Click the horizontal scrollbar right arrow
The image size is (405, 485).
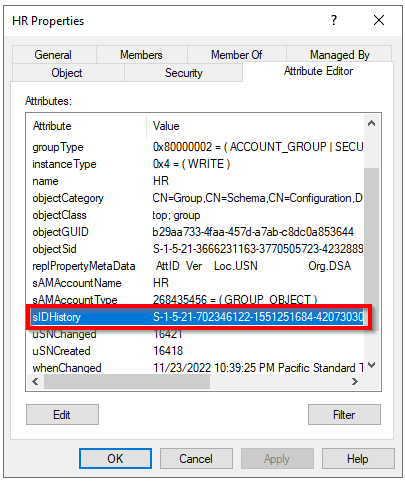click(x=355, y=381)
